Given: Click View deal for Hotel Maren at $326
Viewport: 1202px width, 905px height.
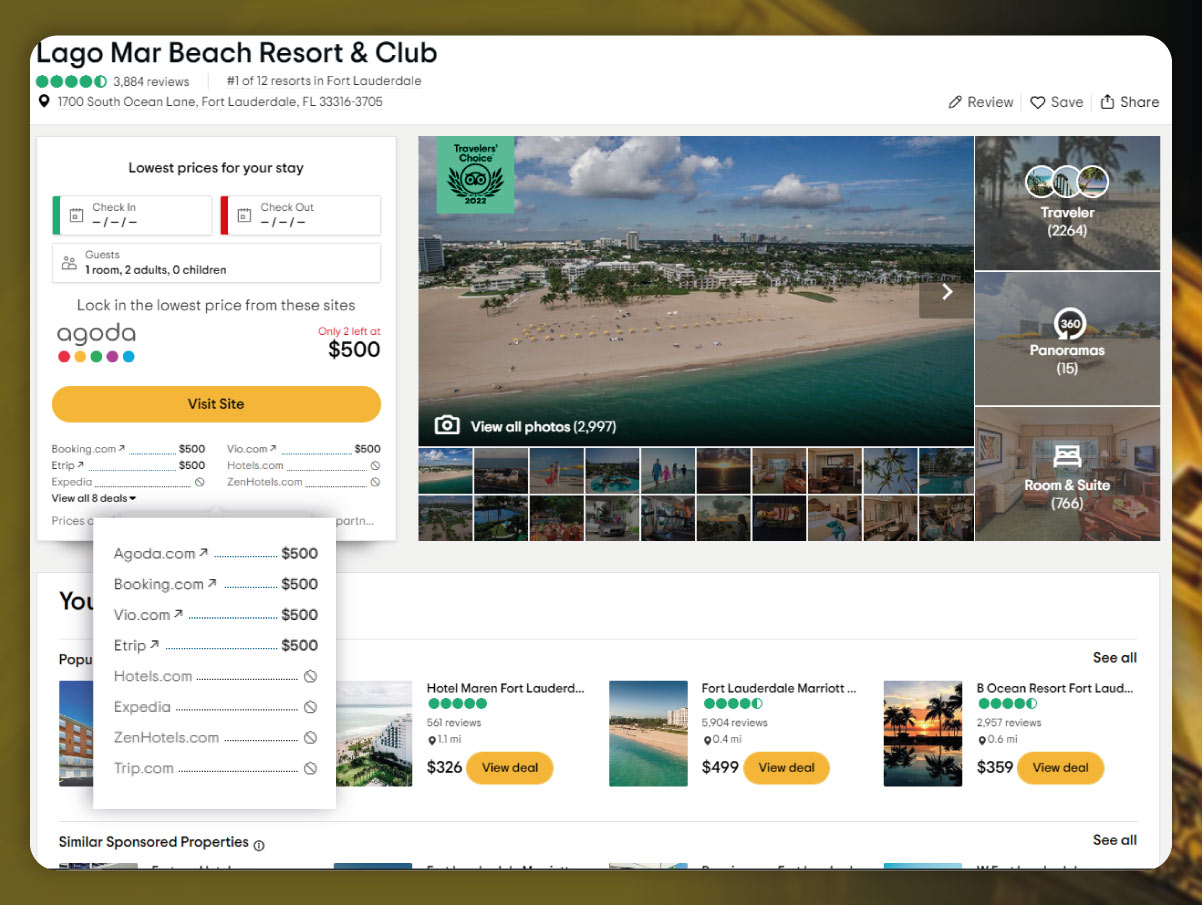Looking at the screenshot, I should pyautogui.click(x=510, y=768).
